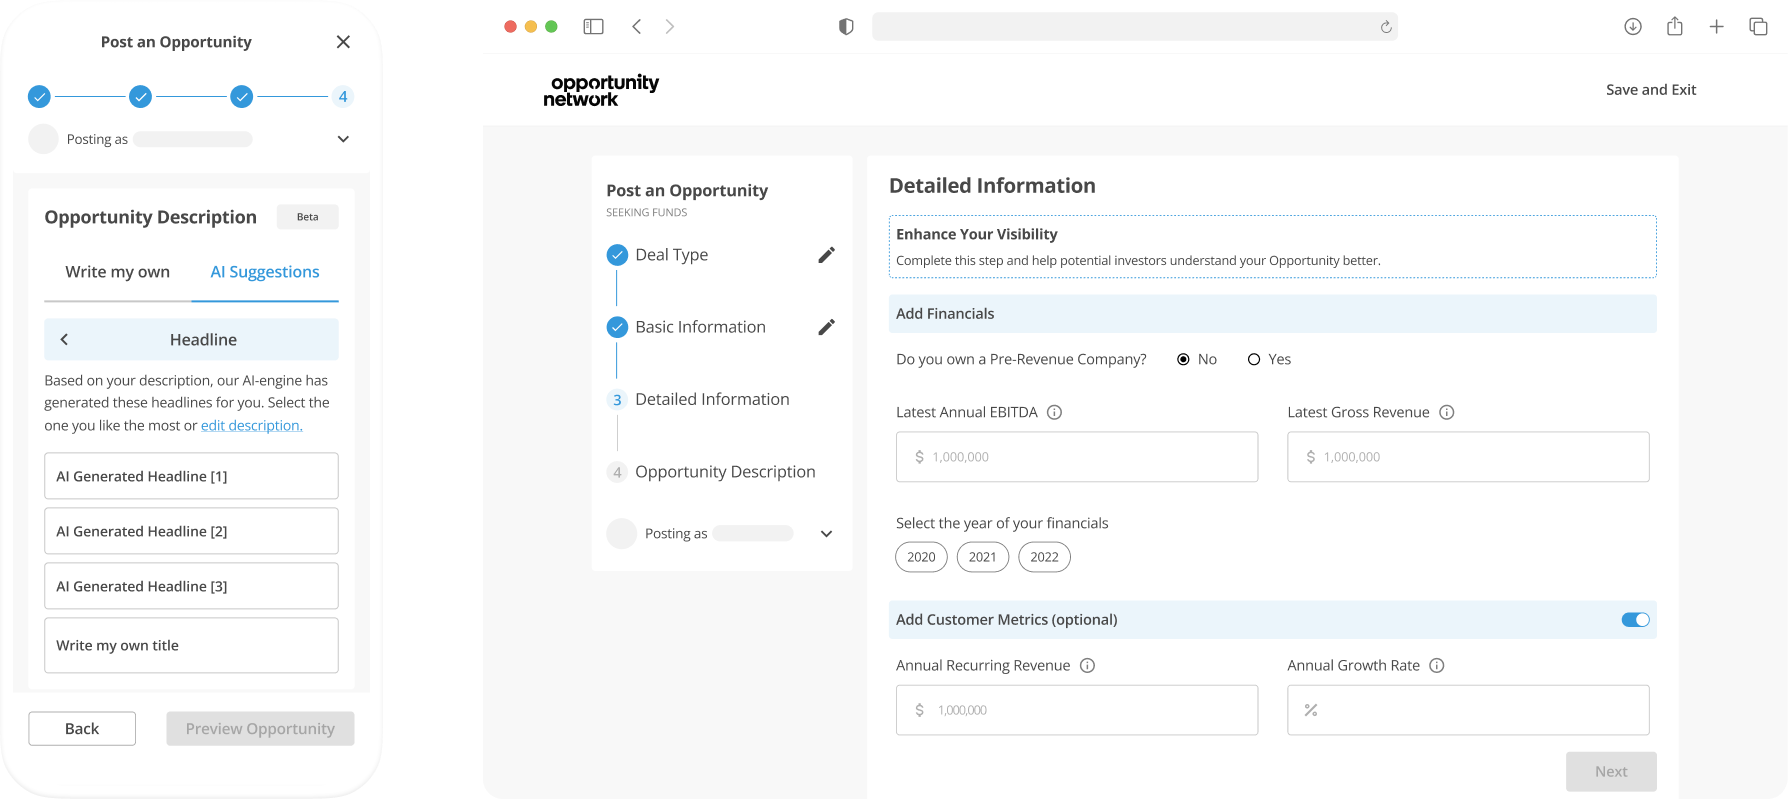Reload the page with refresh icon
Viewport: 1788px width, 799px height.
tap(1386, 27)
